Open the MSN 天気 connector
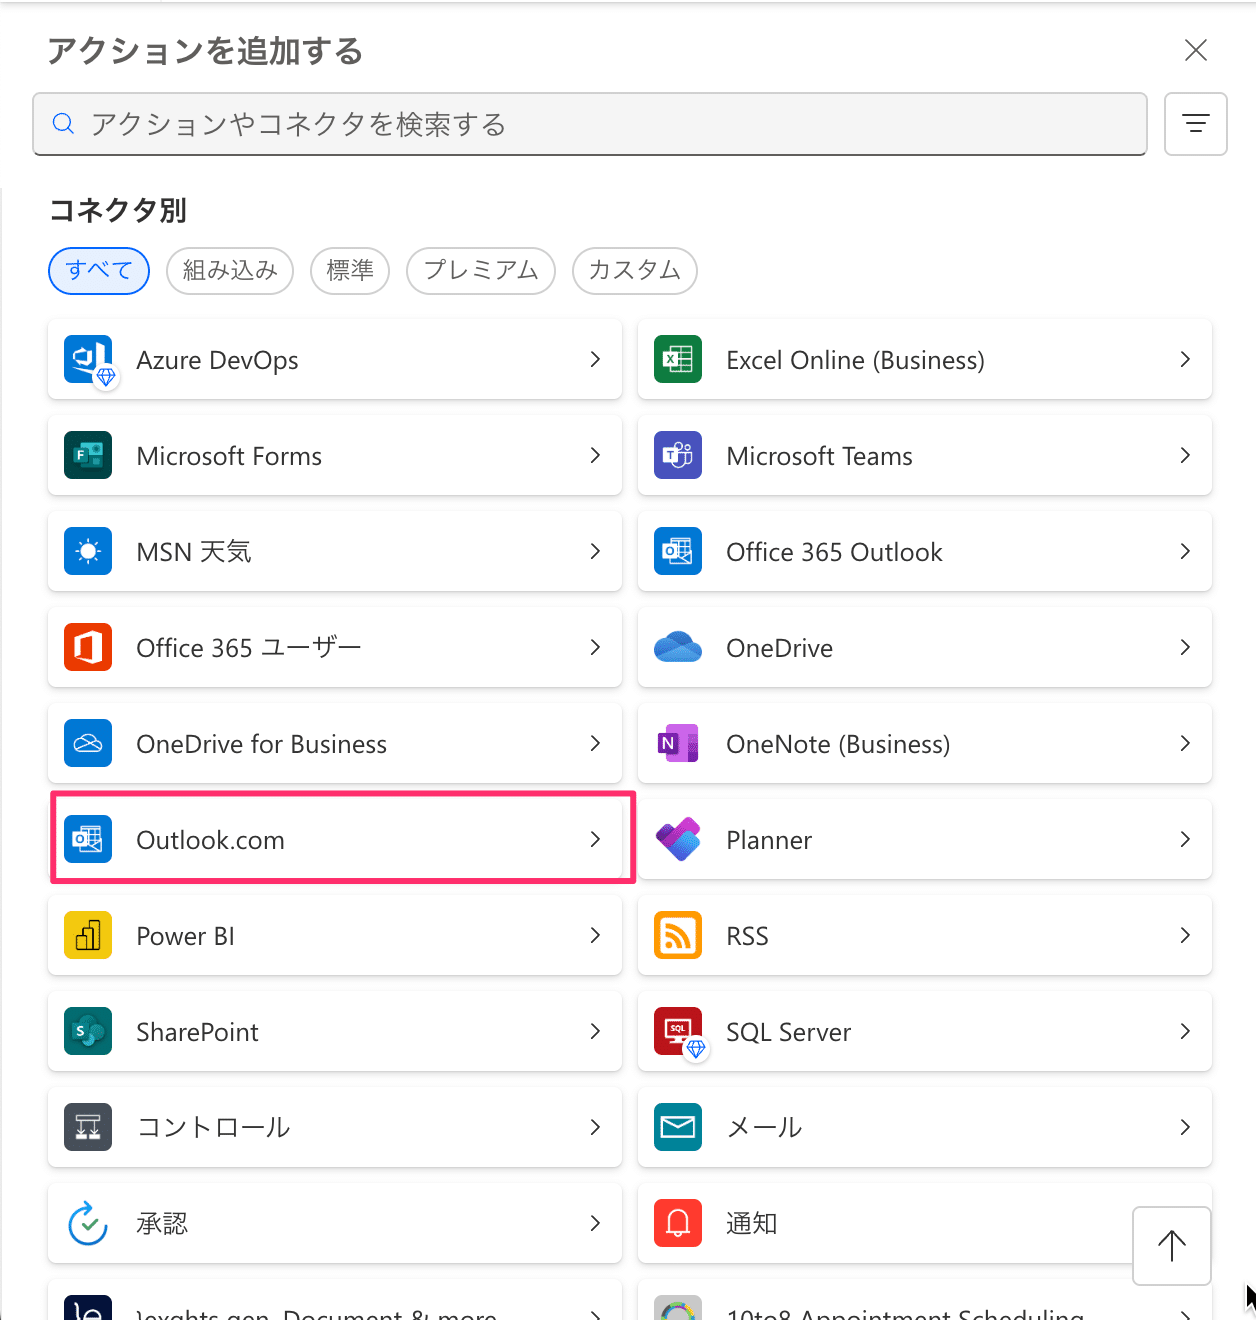The height and width of the screenshot is (1320, 1256). (335, 552)
